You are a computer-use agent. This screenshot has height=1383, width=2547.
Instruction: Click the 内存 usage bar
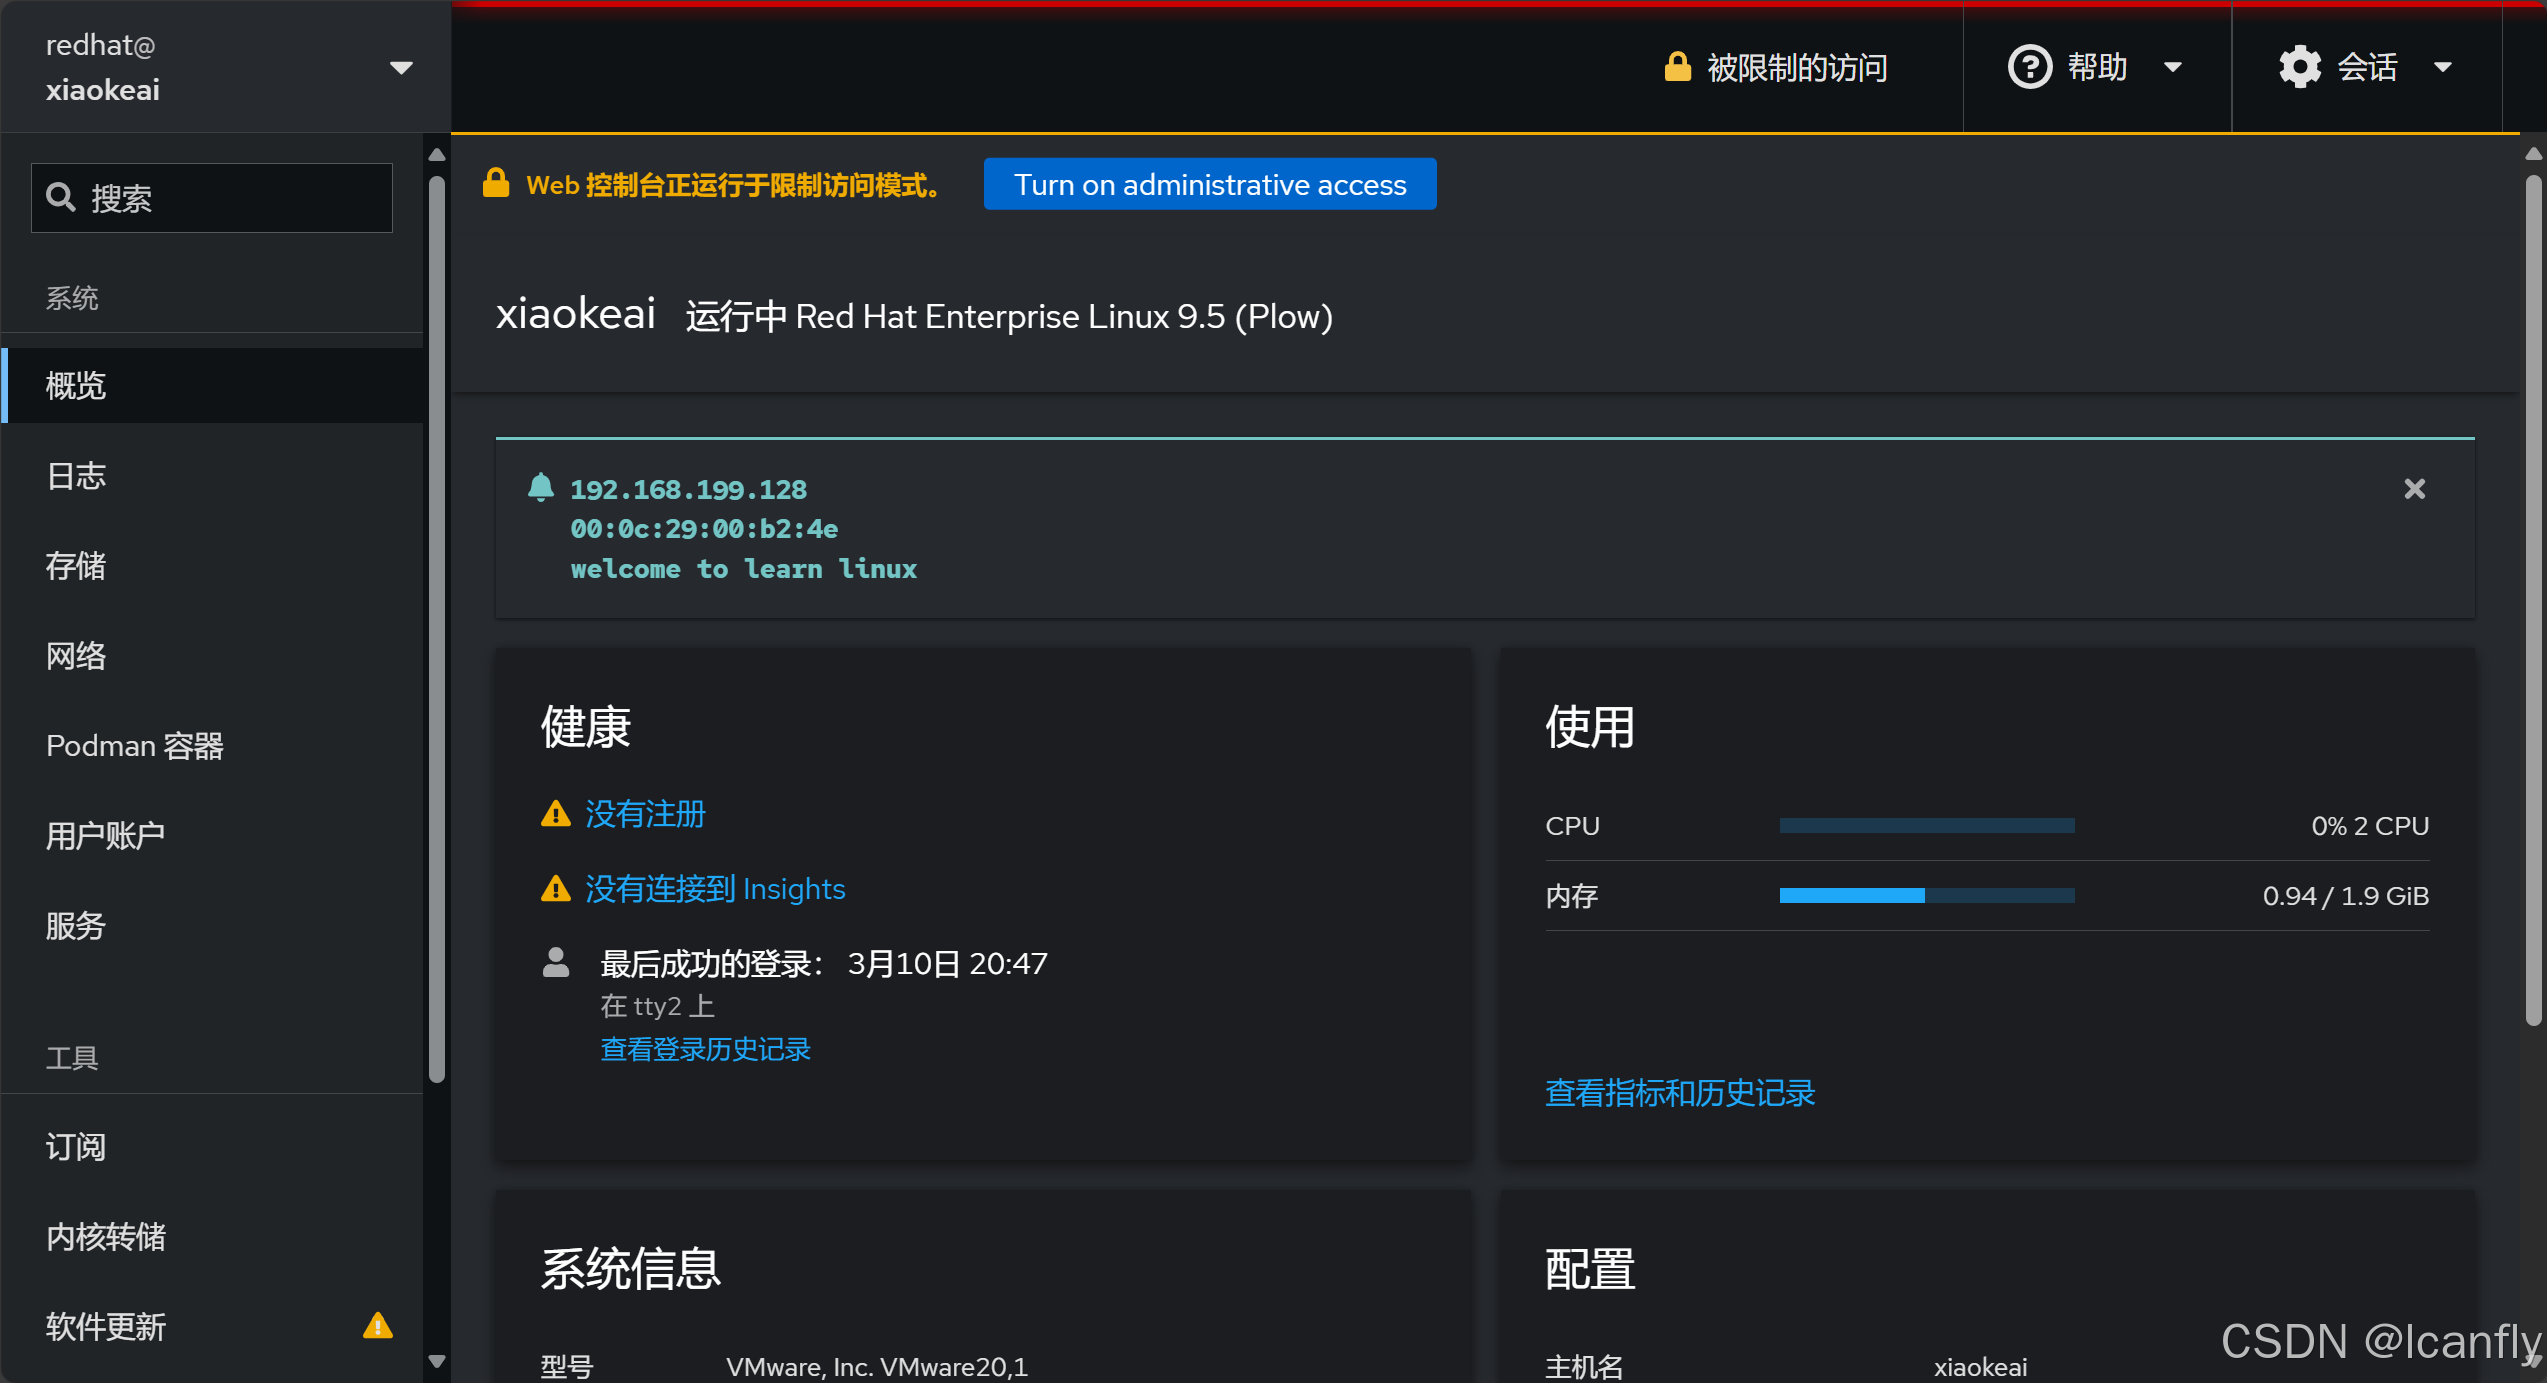[1927, 896]
